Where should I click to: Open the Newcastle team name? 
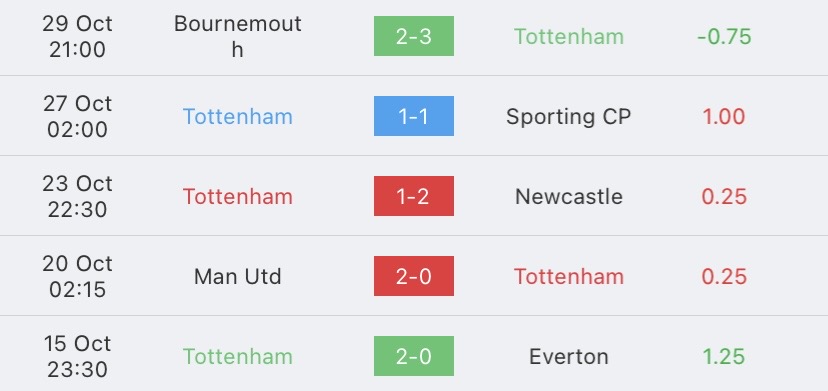pyautogui.click(x=569, y=197)
